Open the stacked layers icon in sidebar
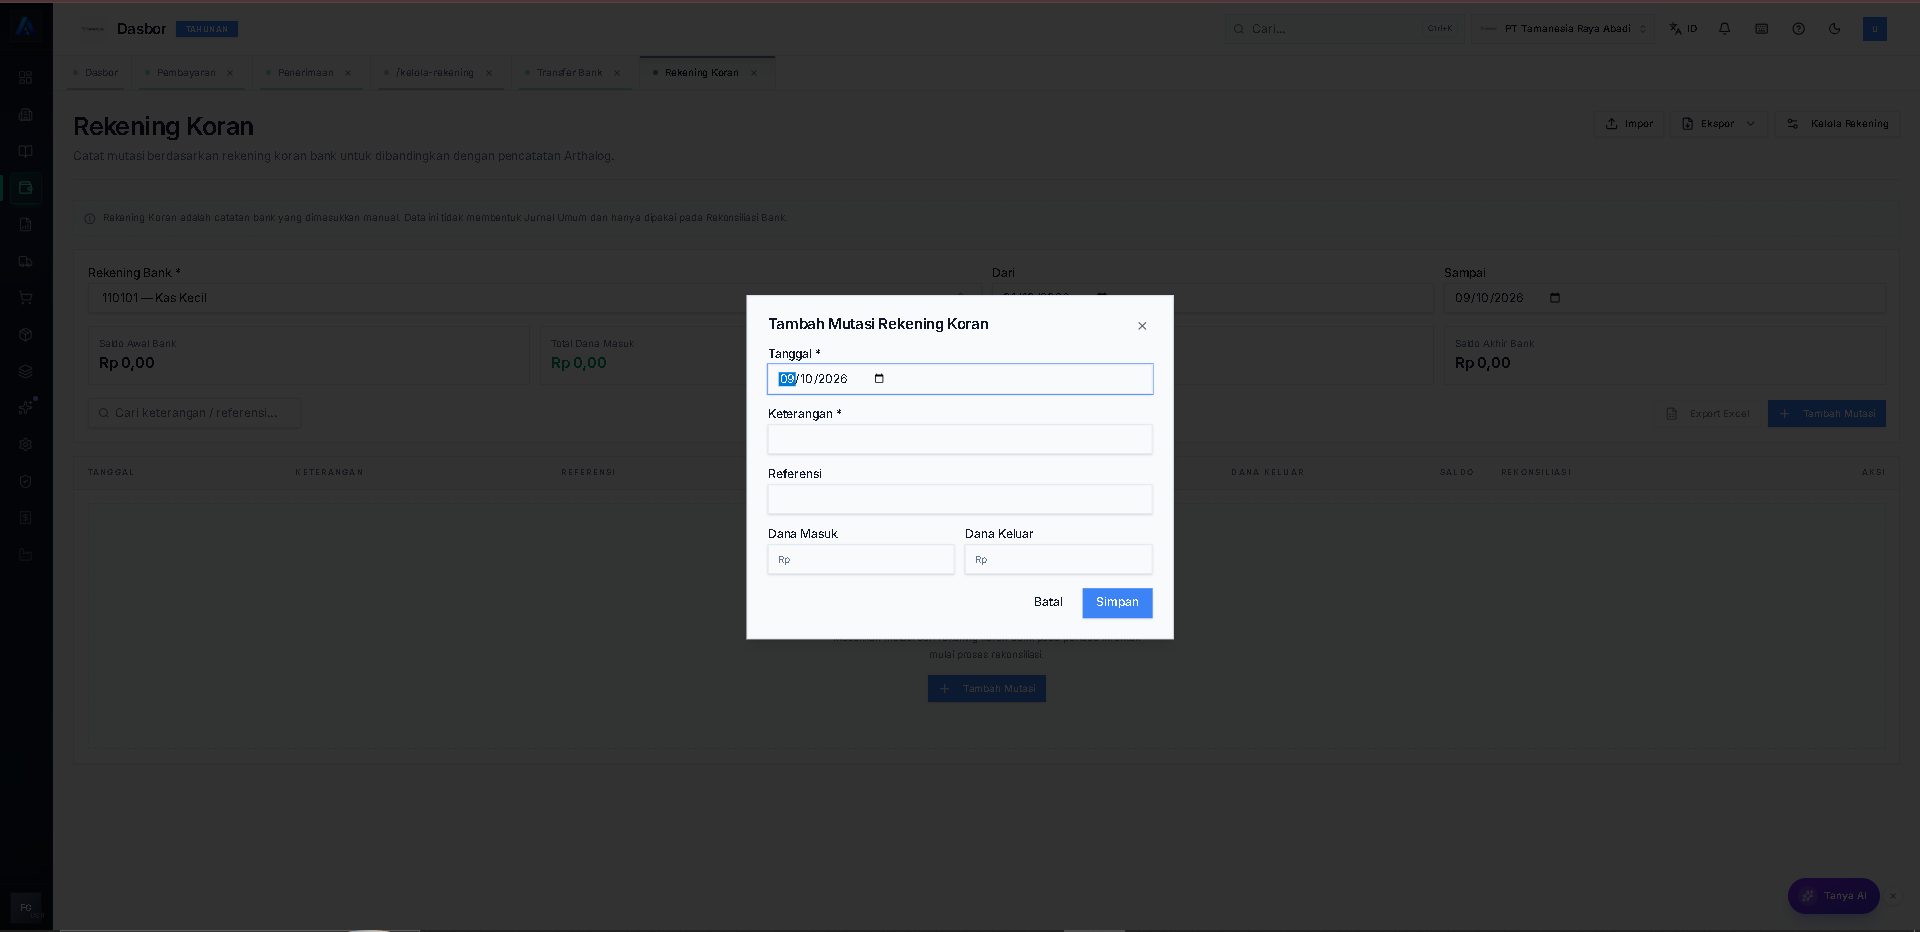Screen dimensions: 1920x932 [x=26, y=372]
